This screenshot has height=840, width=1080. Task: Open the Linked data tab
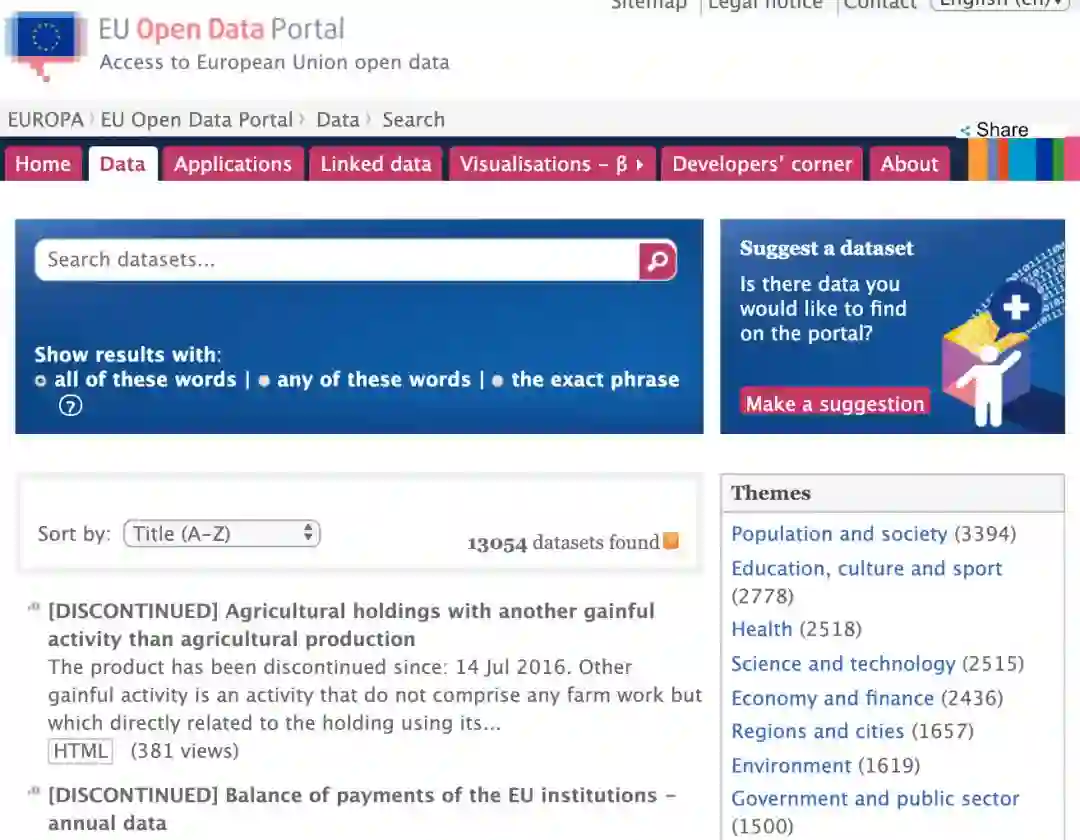pos(376,164)
